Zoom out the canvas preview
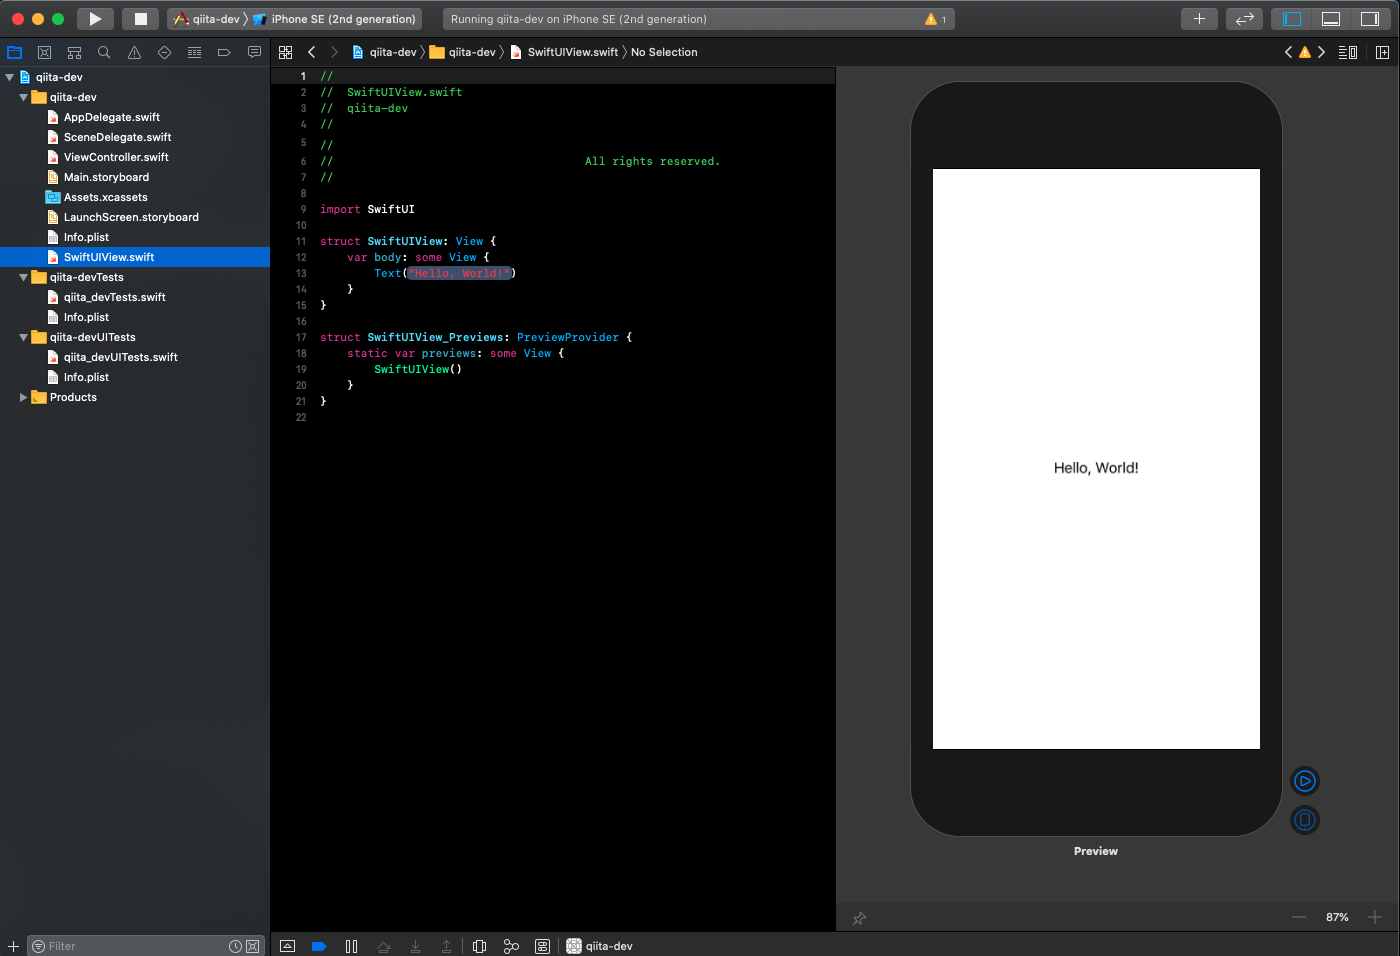This screenshot has width=1400, height=956. 1299,917
